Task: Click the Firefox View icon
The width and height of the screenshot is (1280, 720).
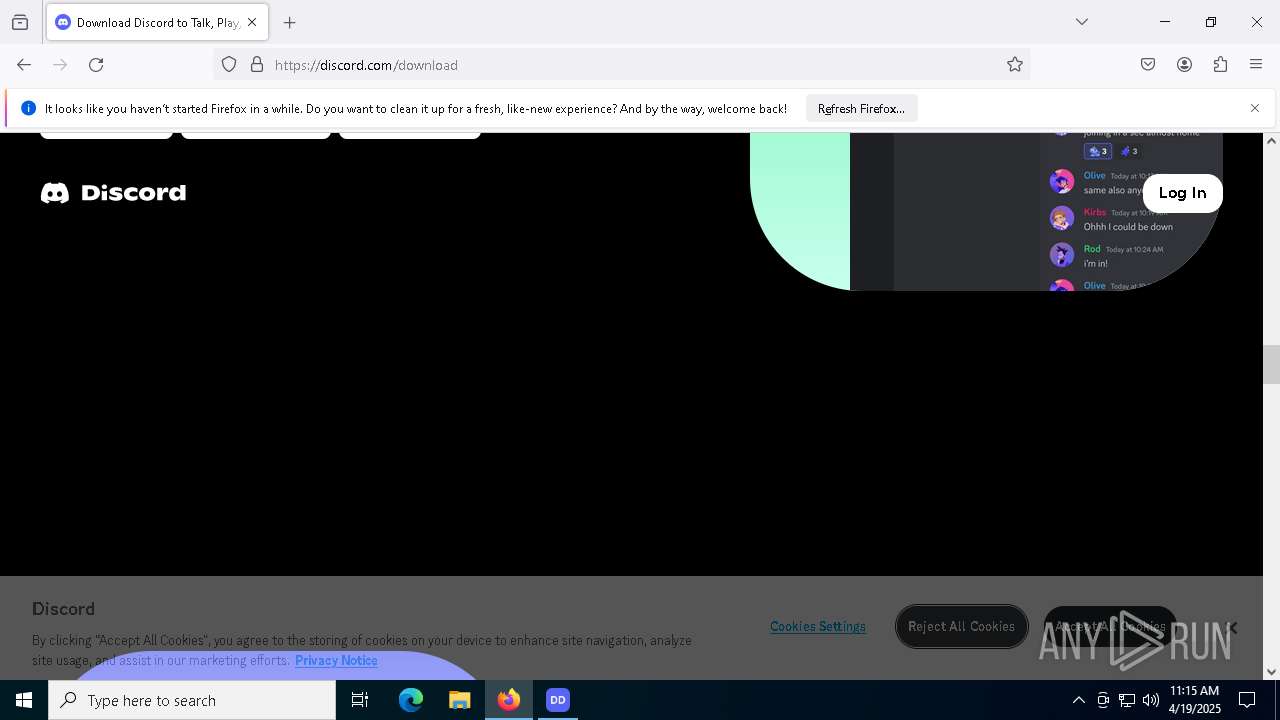Action: [20, 22]
